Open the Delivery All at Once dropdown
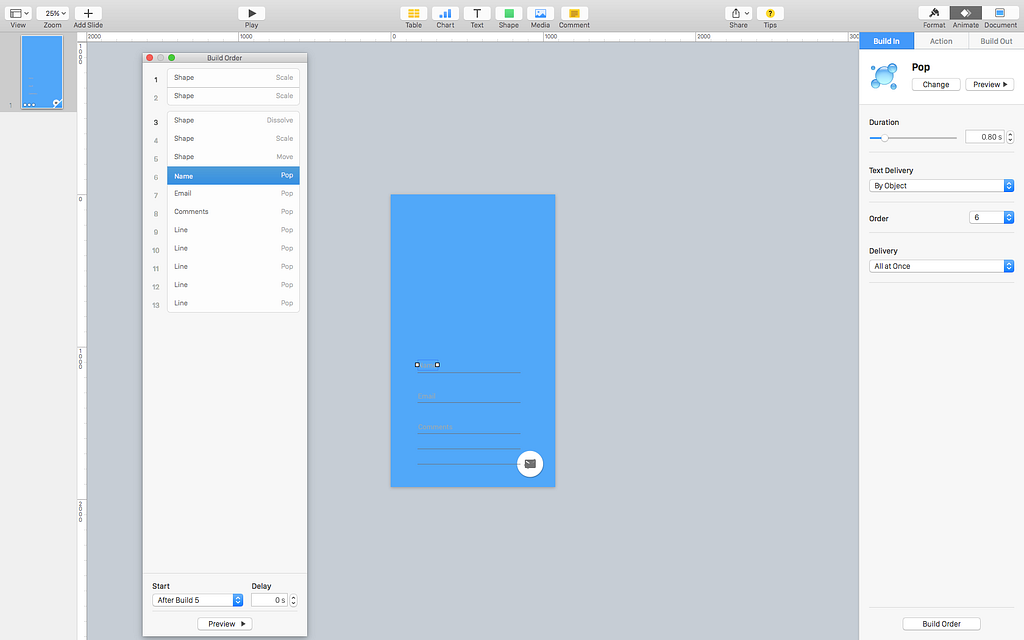The width and height of the screenshot is (1024, 640). point(941,266)
